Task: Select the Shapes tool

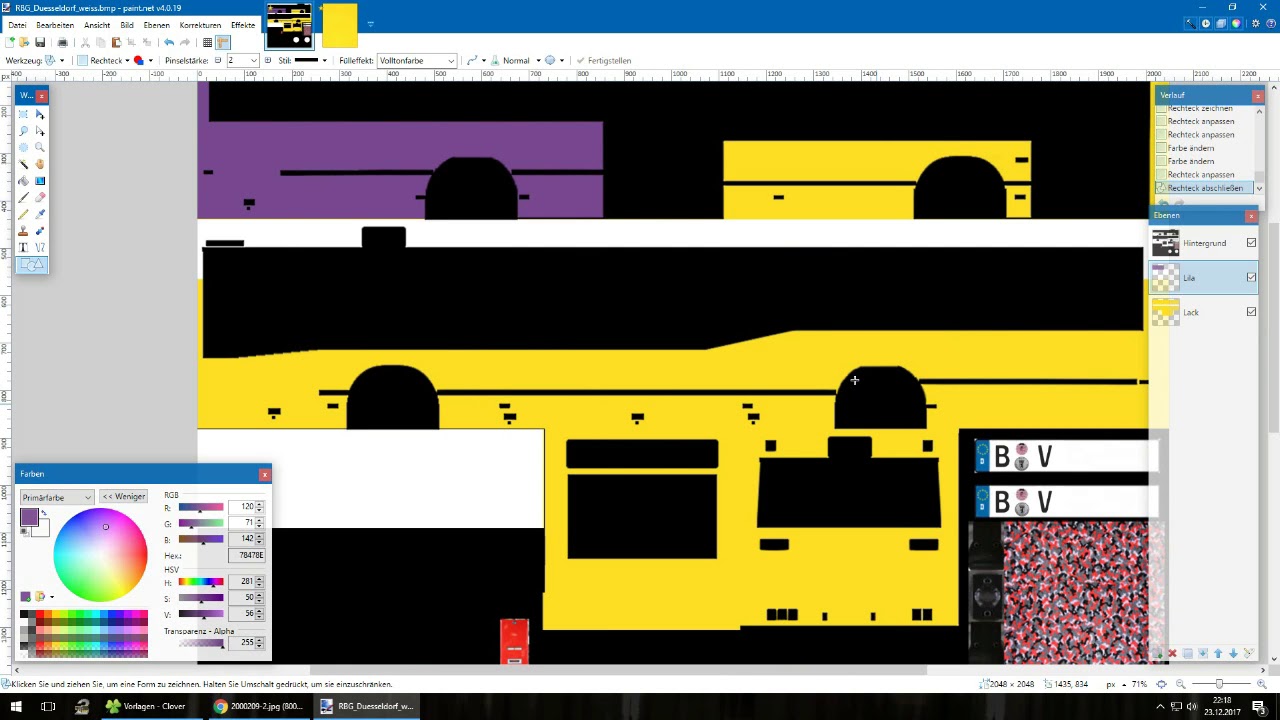Action: pyautogui.click(x=31, y=264)
